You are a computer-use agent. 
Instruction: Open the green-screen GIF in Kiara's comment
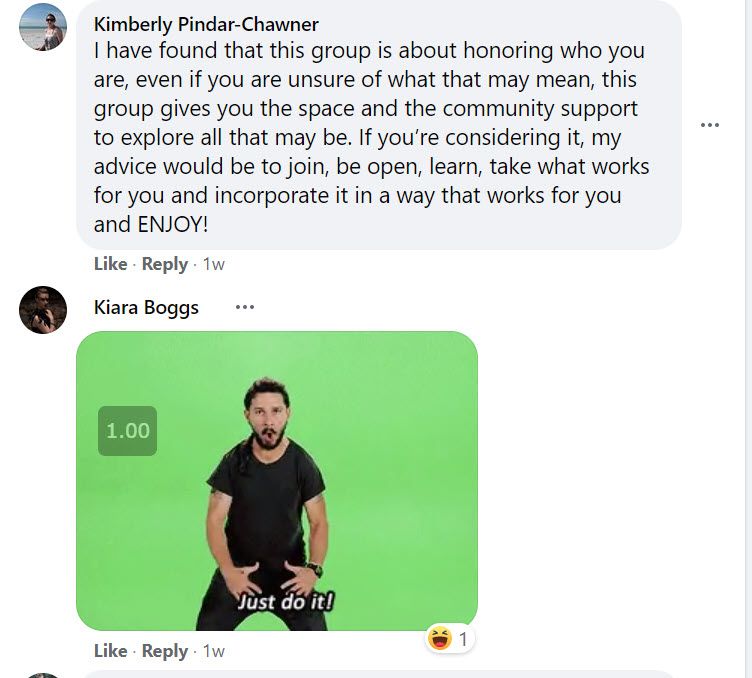tap(277, 480)
